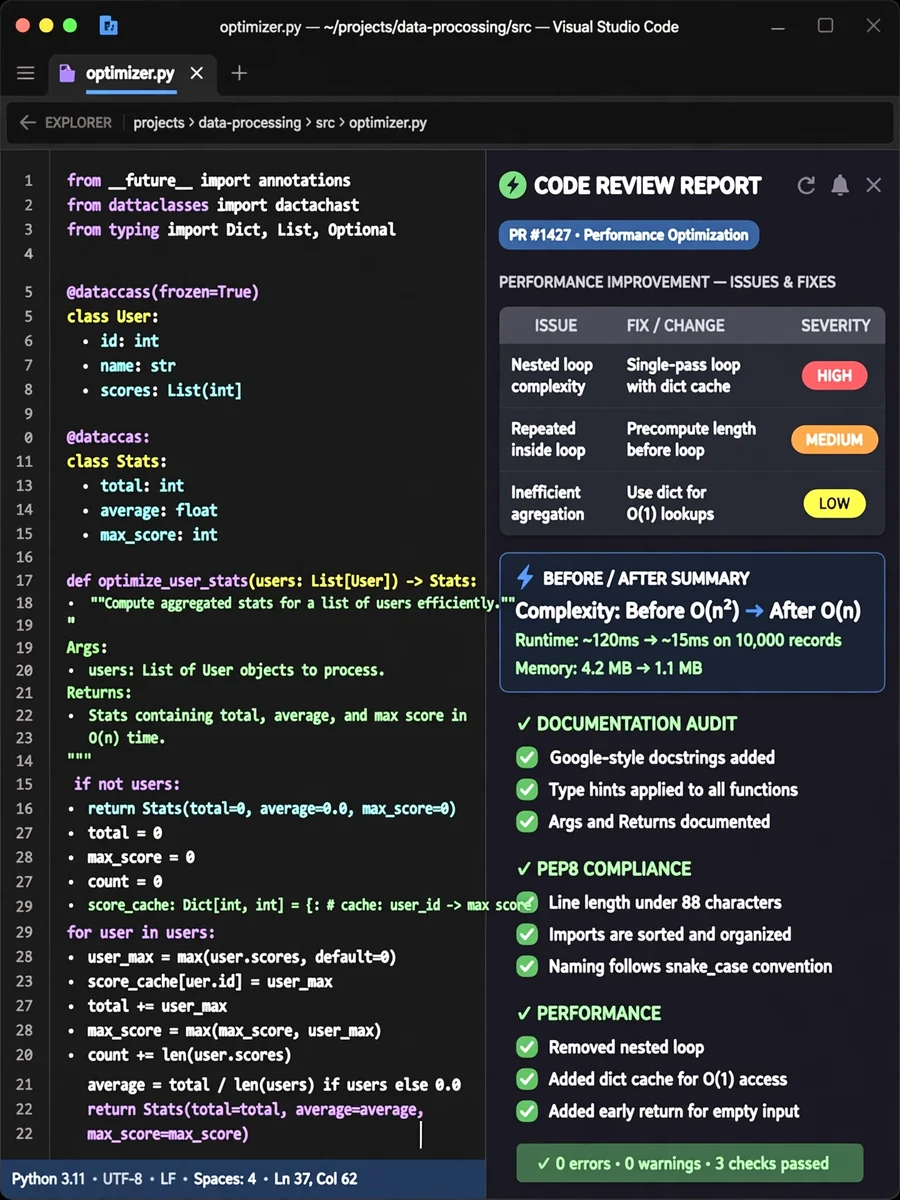Click the HIGH severity badge
This screenshot has height=1200, width=900.
tap(834, 376)
